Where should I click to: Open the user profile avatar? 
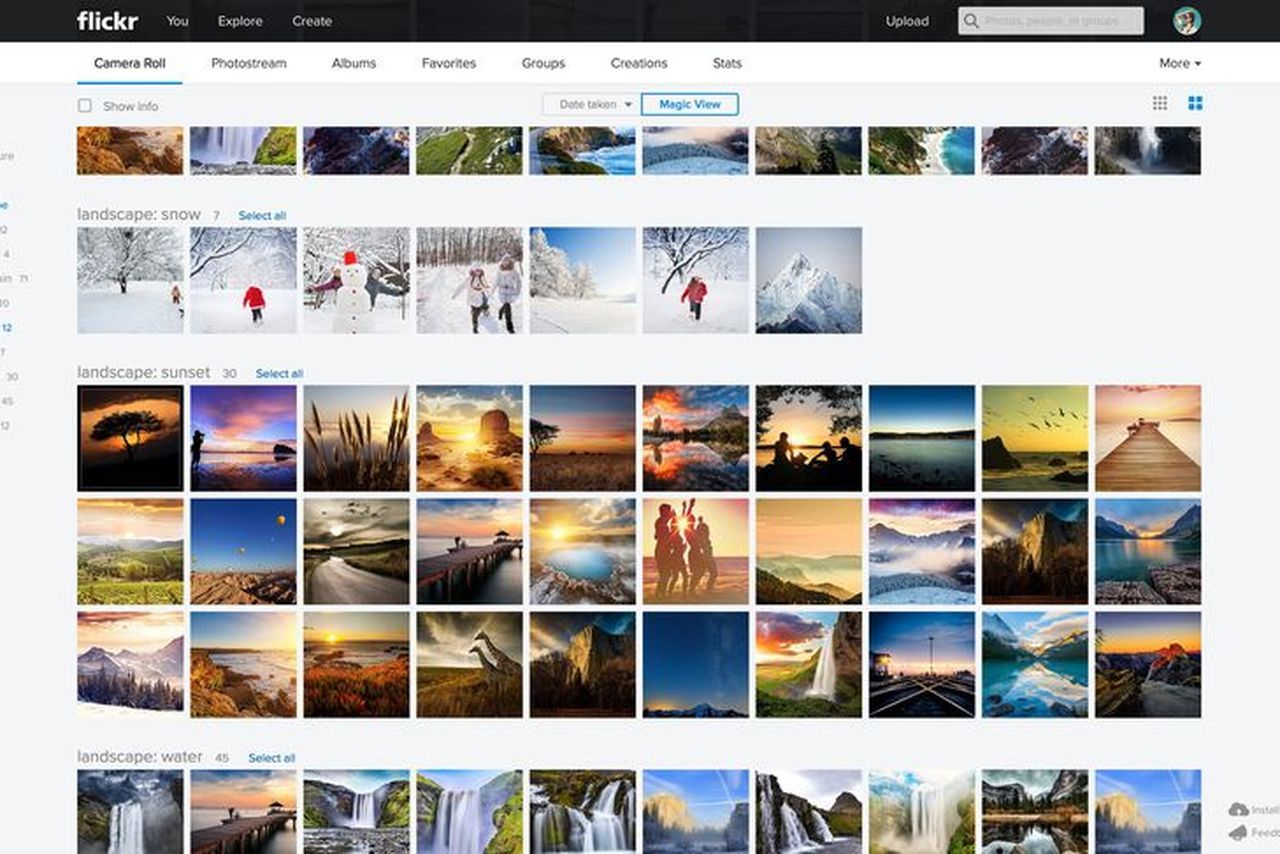coord(1187,21)
